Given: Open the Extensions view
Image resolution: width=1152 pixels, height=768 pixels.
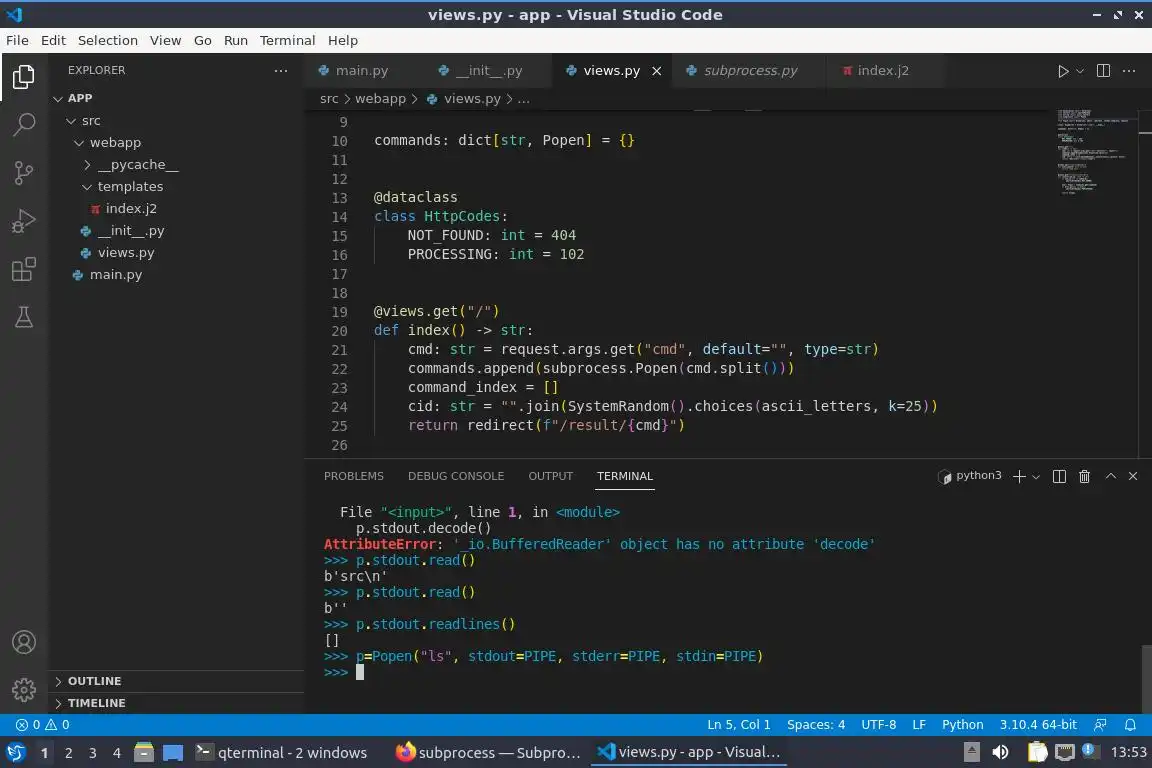Looking at the screenshot, I should click(24, 269).
